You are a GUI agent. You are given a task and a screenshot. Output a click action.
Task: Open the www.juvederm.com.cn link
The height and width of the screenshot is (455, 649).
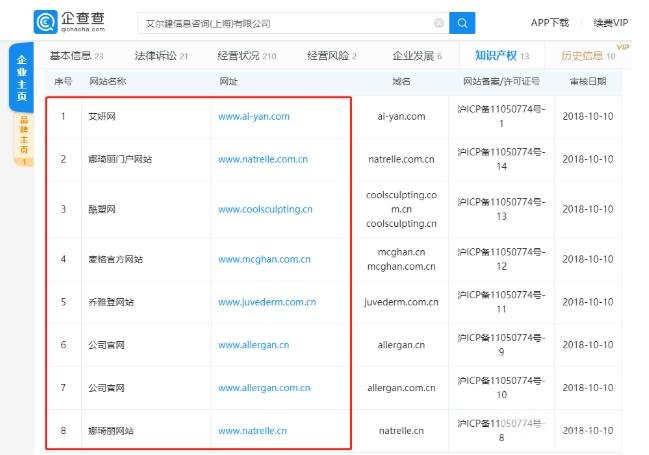[x=267, y=302]
